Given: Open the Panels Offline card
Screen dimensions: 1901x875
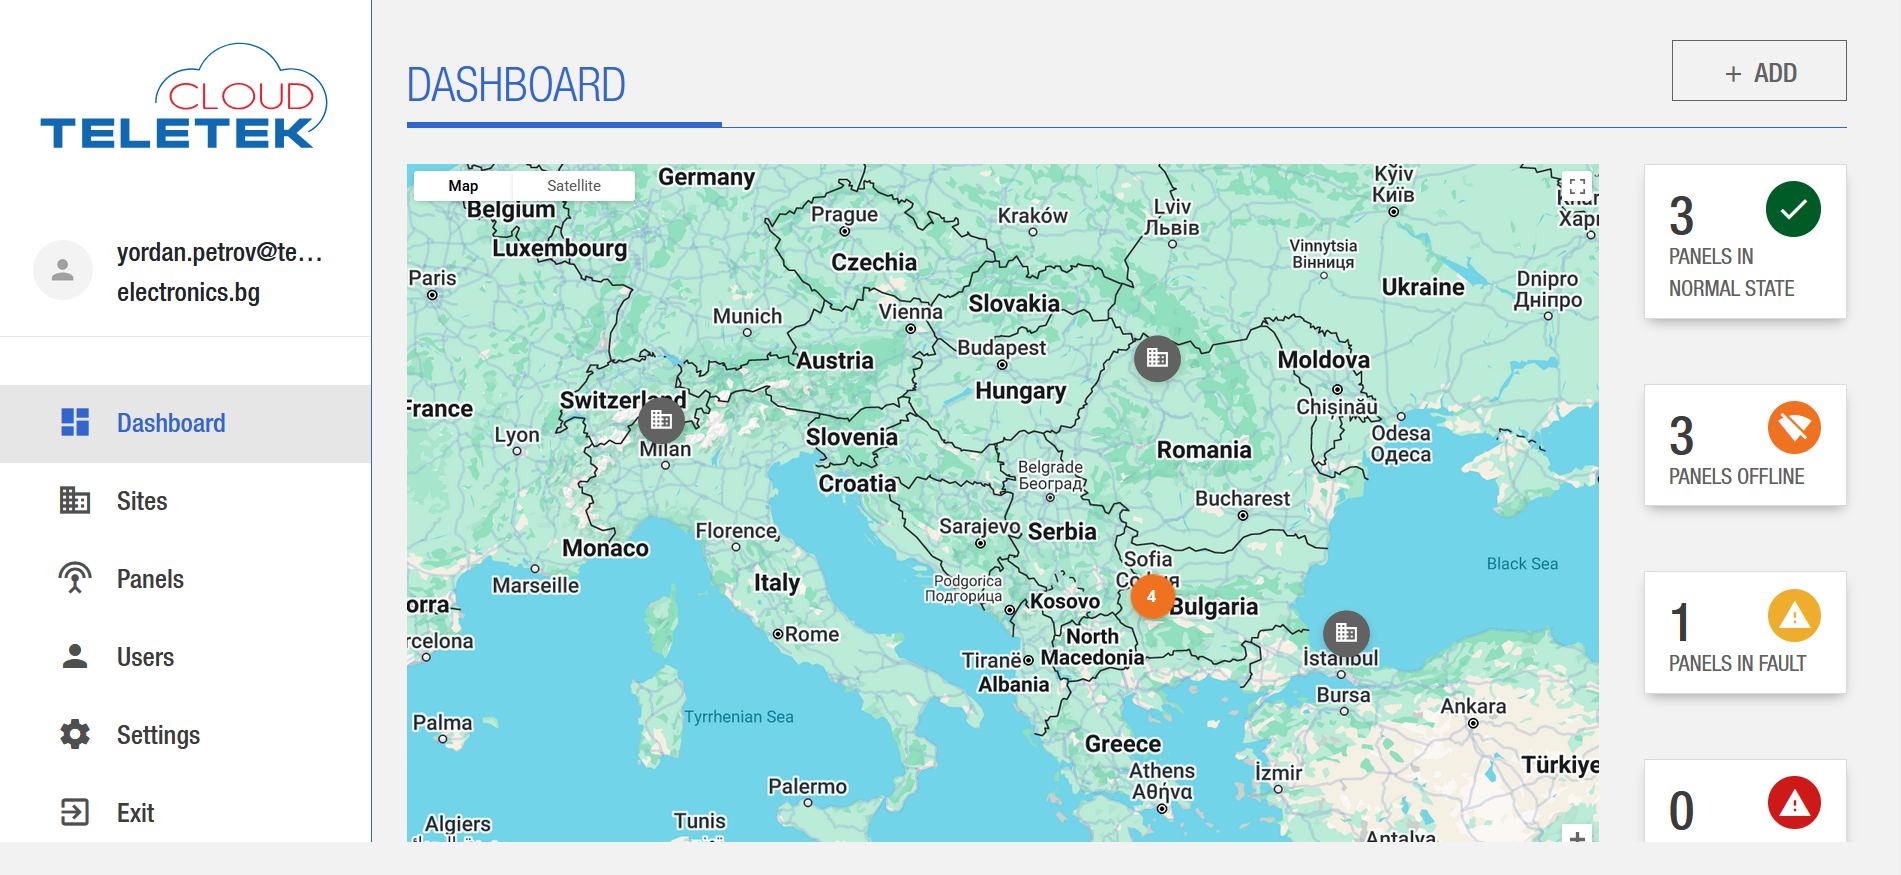Looking at the screenshot, I should (x=1745, y=445).
